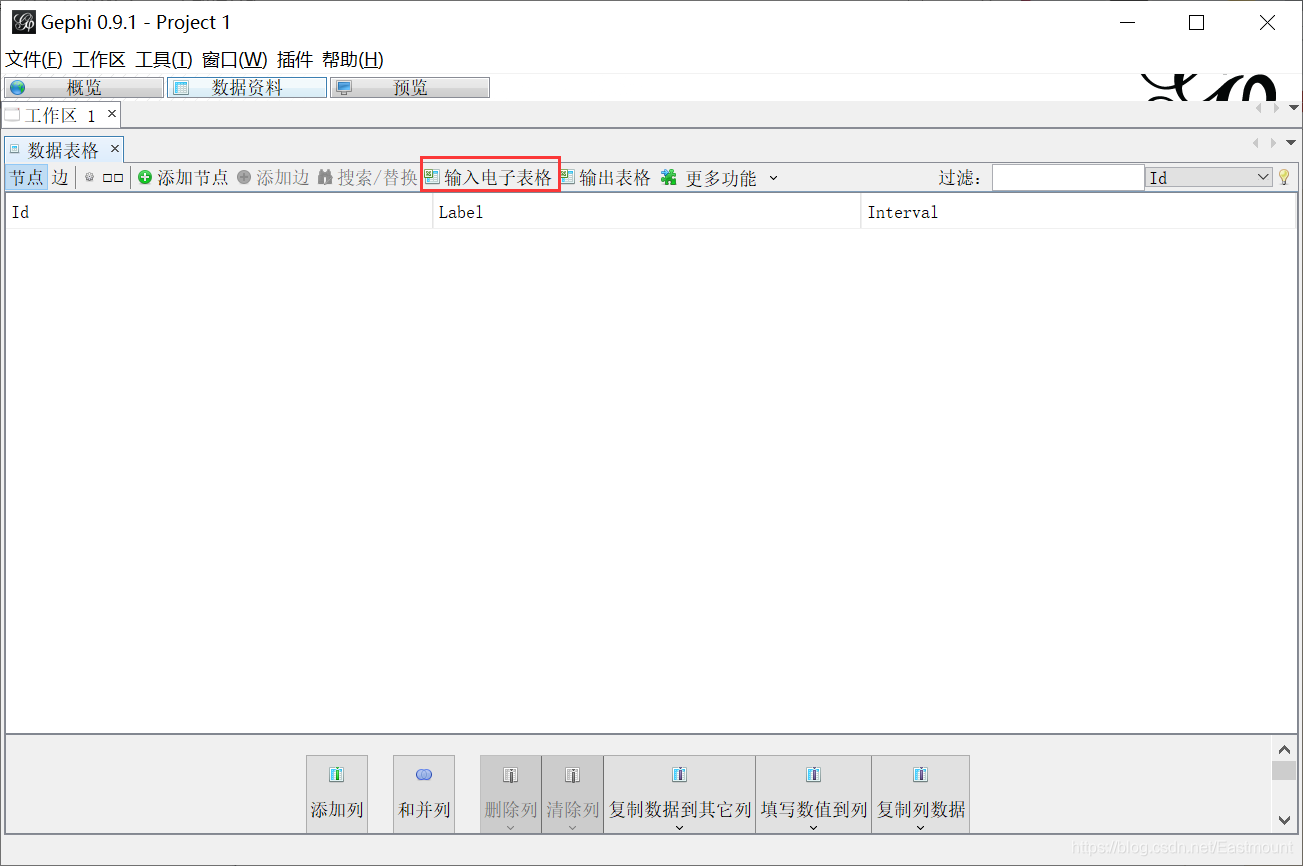The image size is (1303, 866).
Task: Click the column tools scrollbar thumb
Action: click(x=1285, y=771)
